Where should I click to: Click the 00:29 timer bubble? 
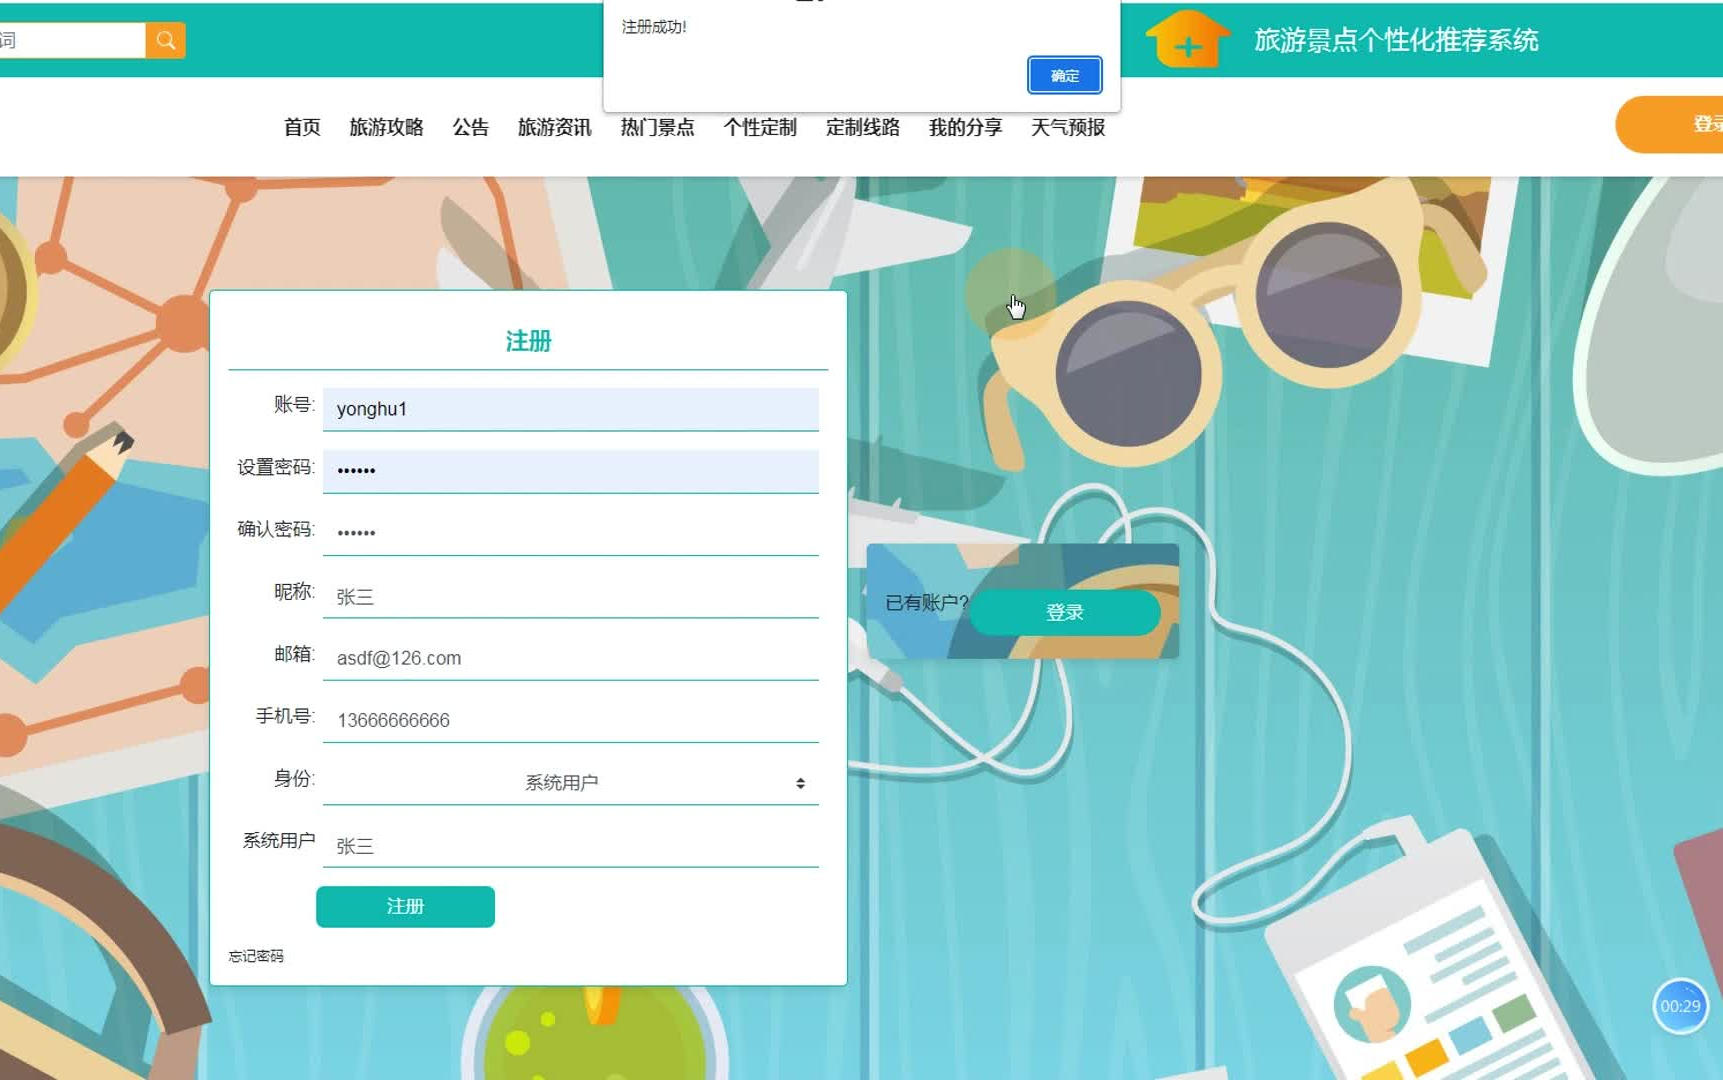click(x=1680, y=1006)
